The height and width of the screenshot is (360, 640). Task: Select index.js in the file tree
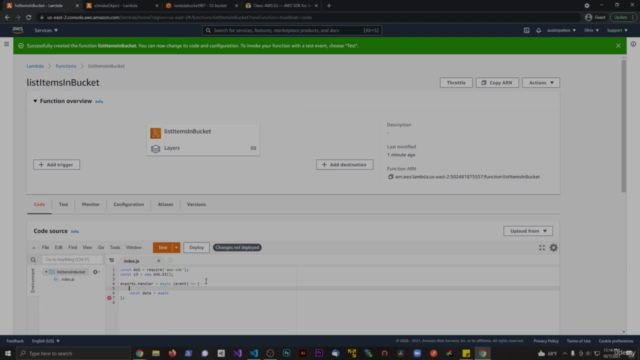tap(68, 280)
